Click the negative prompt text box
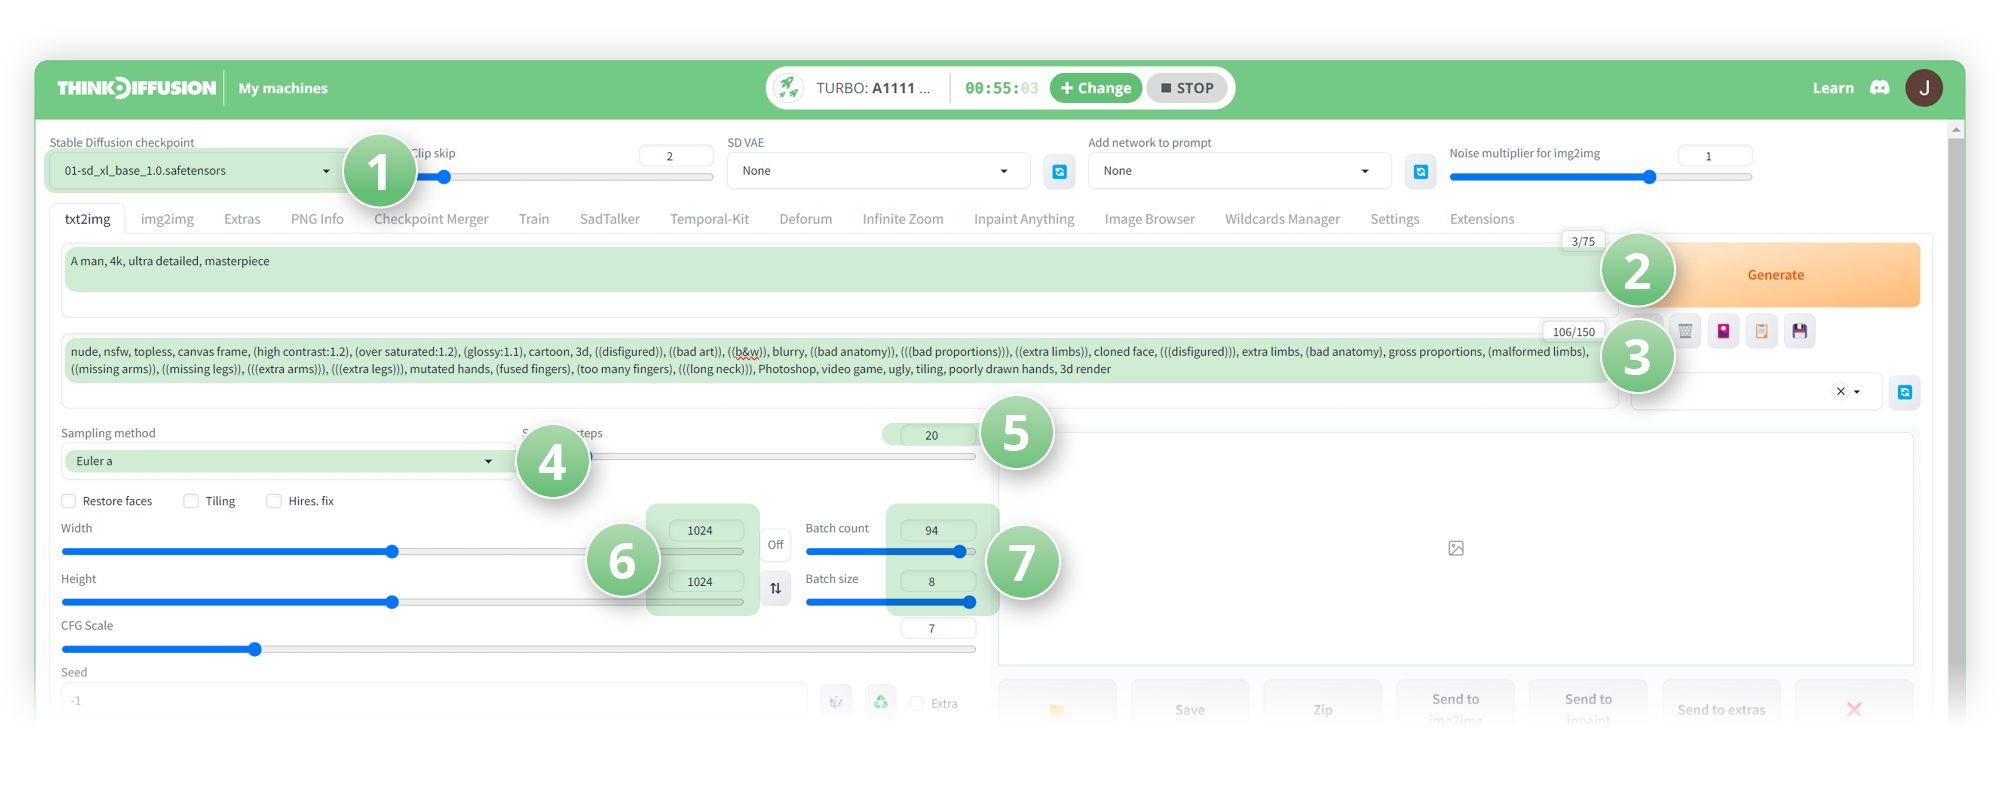This screenshot has height=800, width=2000. point(840,371)
